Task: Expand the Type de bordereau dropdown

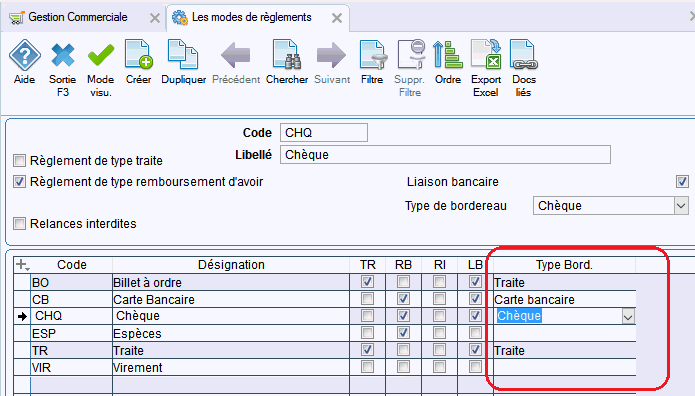Action: click(681, 206)
